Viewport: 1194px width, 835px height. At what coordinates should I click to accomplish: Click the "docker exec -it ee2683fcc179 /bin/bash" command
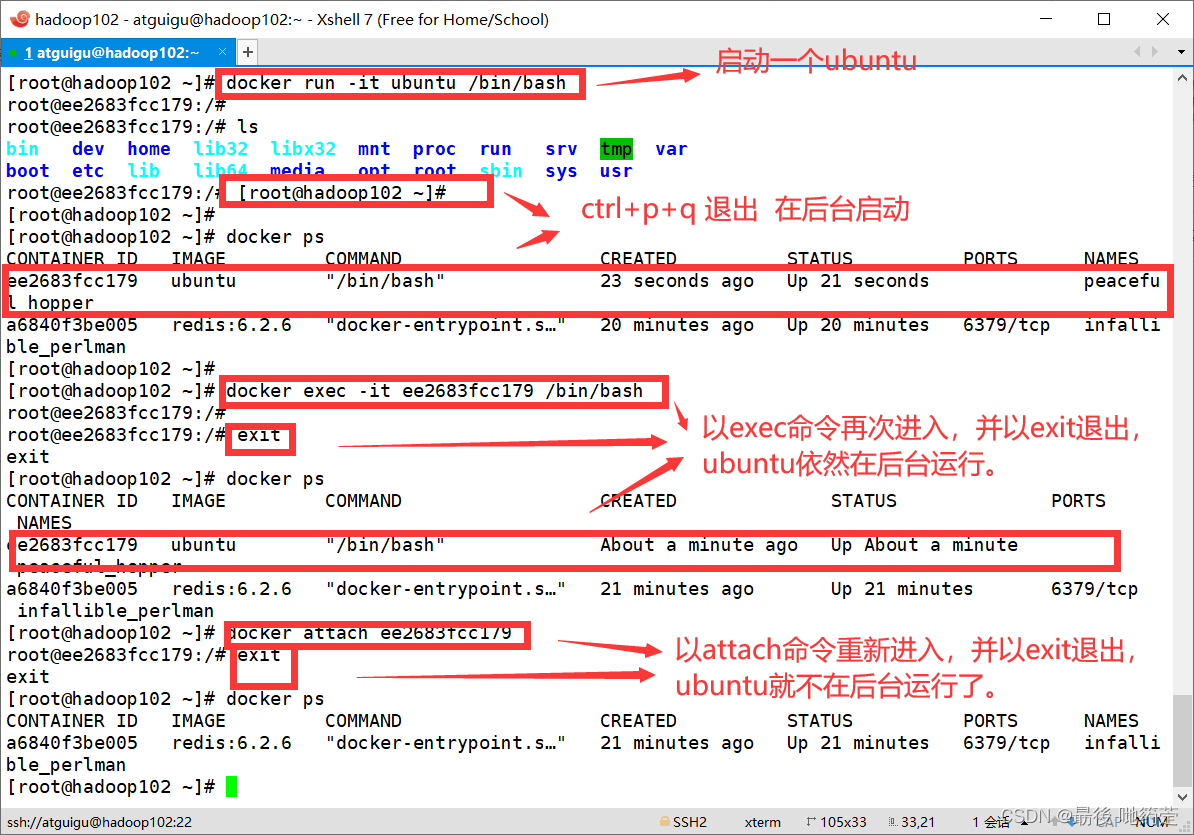(434, 391)
